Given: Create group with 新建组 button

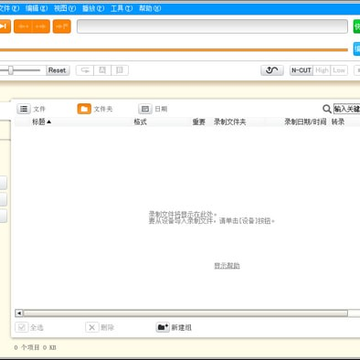Looking at the screenshot, I should [174, 328].
